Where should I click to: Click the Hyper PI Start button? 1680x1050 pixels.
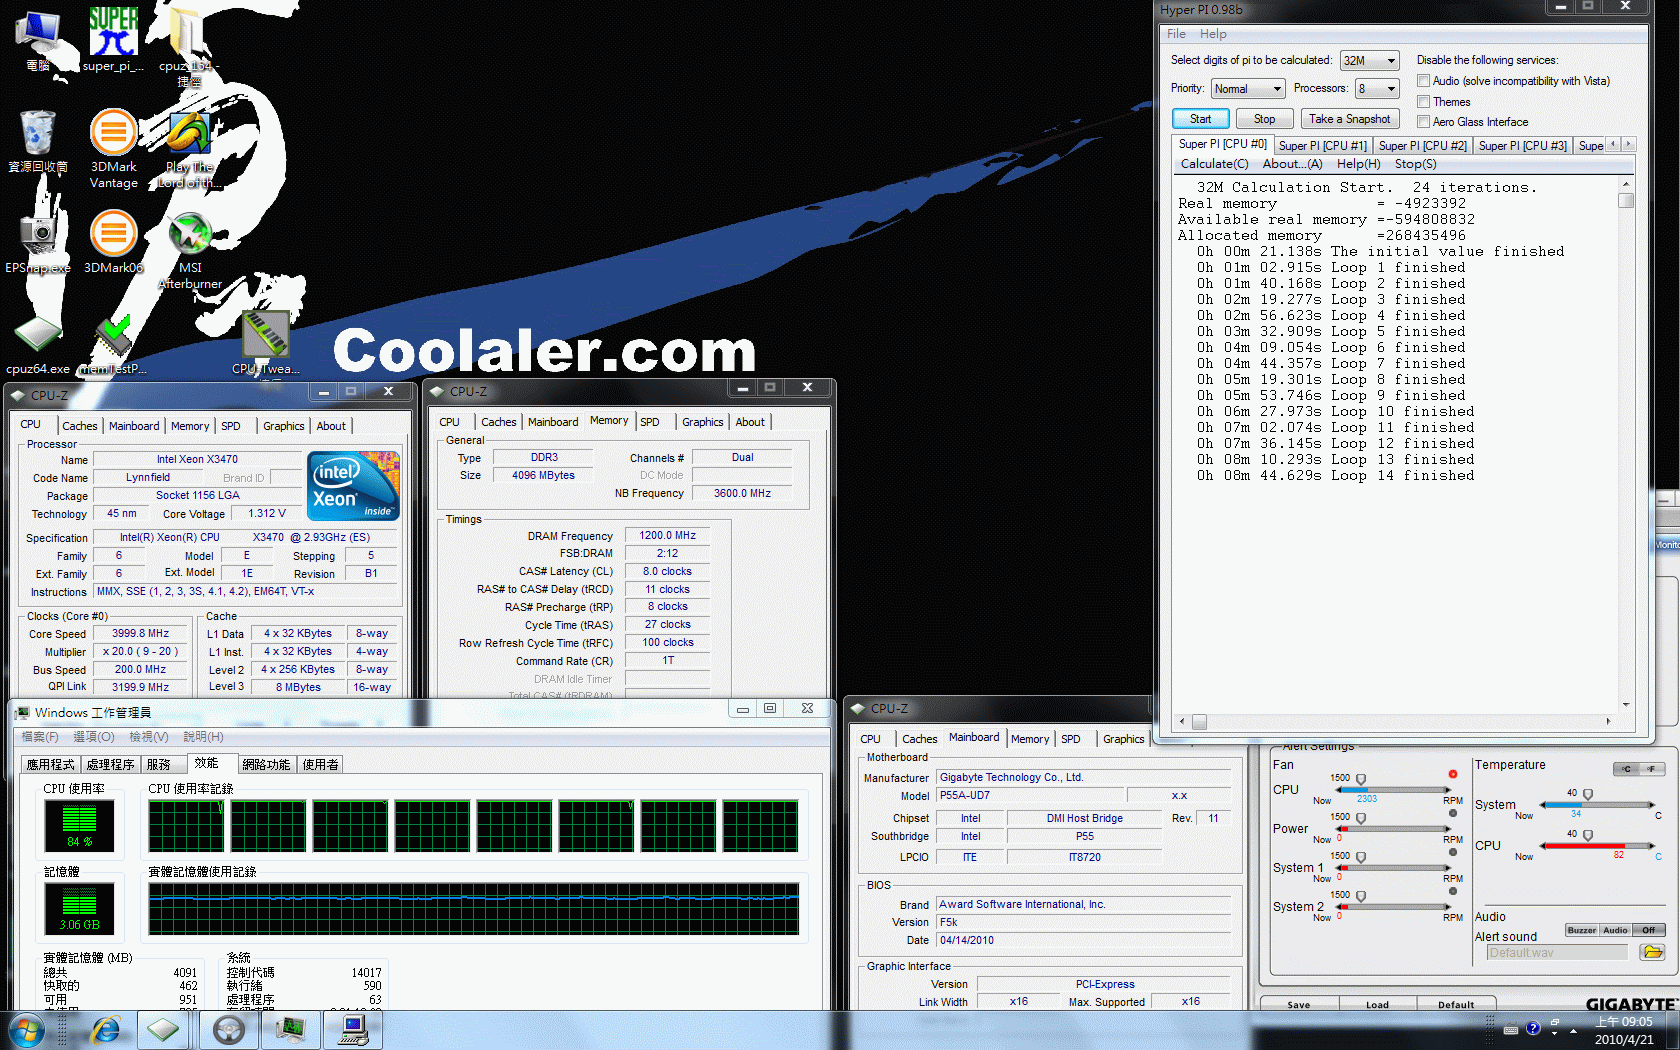[1200, 119]
